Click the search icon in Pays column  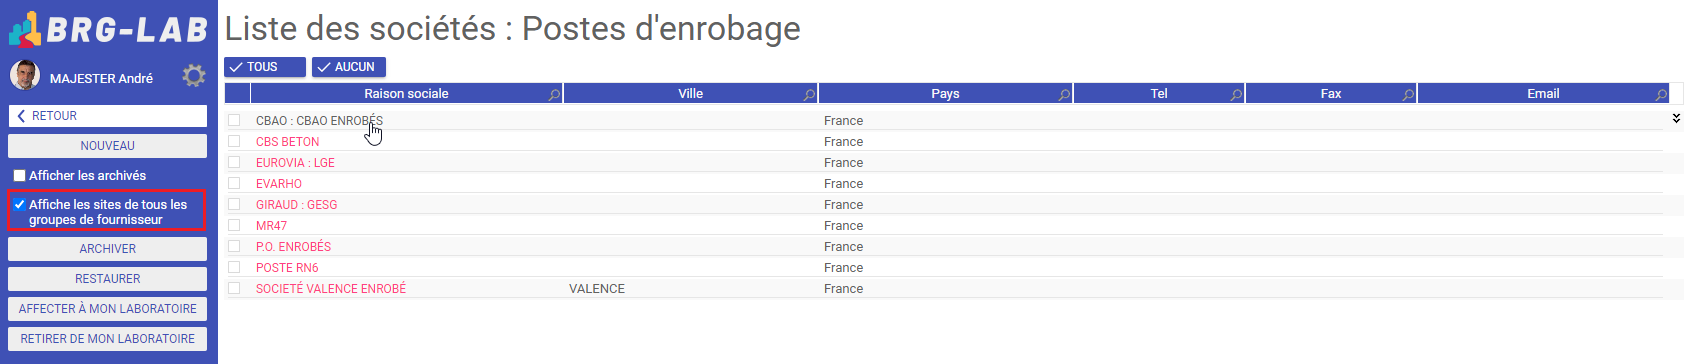point(1064,94)
